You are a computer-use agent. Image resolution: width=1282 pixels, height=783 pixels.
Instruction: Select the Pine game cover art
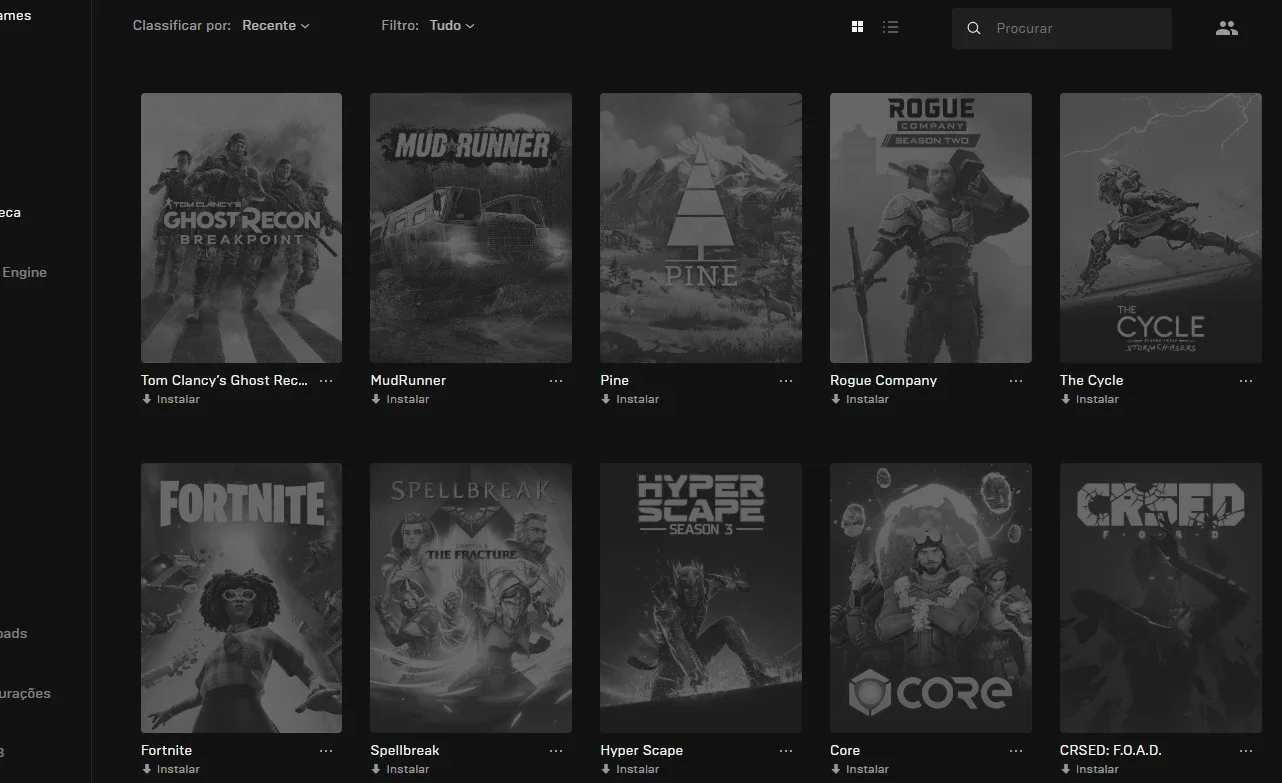click(701, 228)
